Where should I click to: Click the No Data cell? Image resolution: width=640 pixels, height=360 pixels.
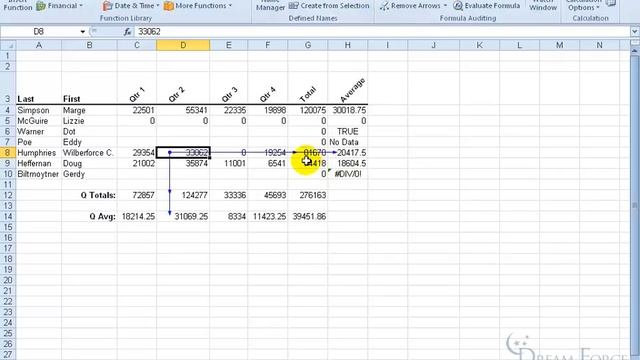coord(347,142)
